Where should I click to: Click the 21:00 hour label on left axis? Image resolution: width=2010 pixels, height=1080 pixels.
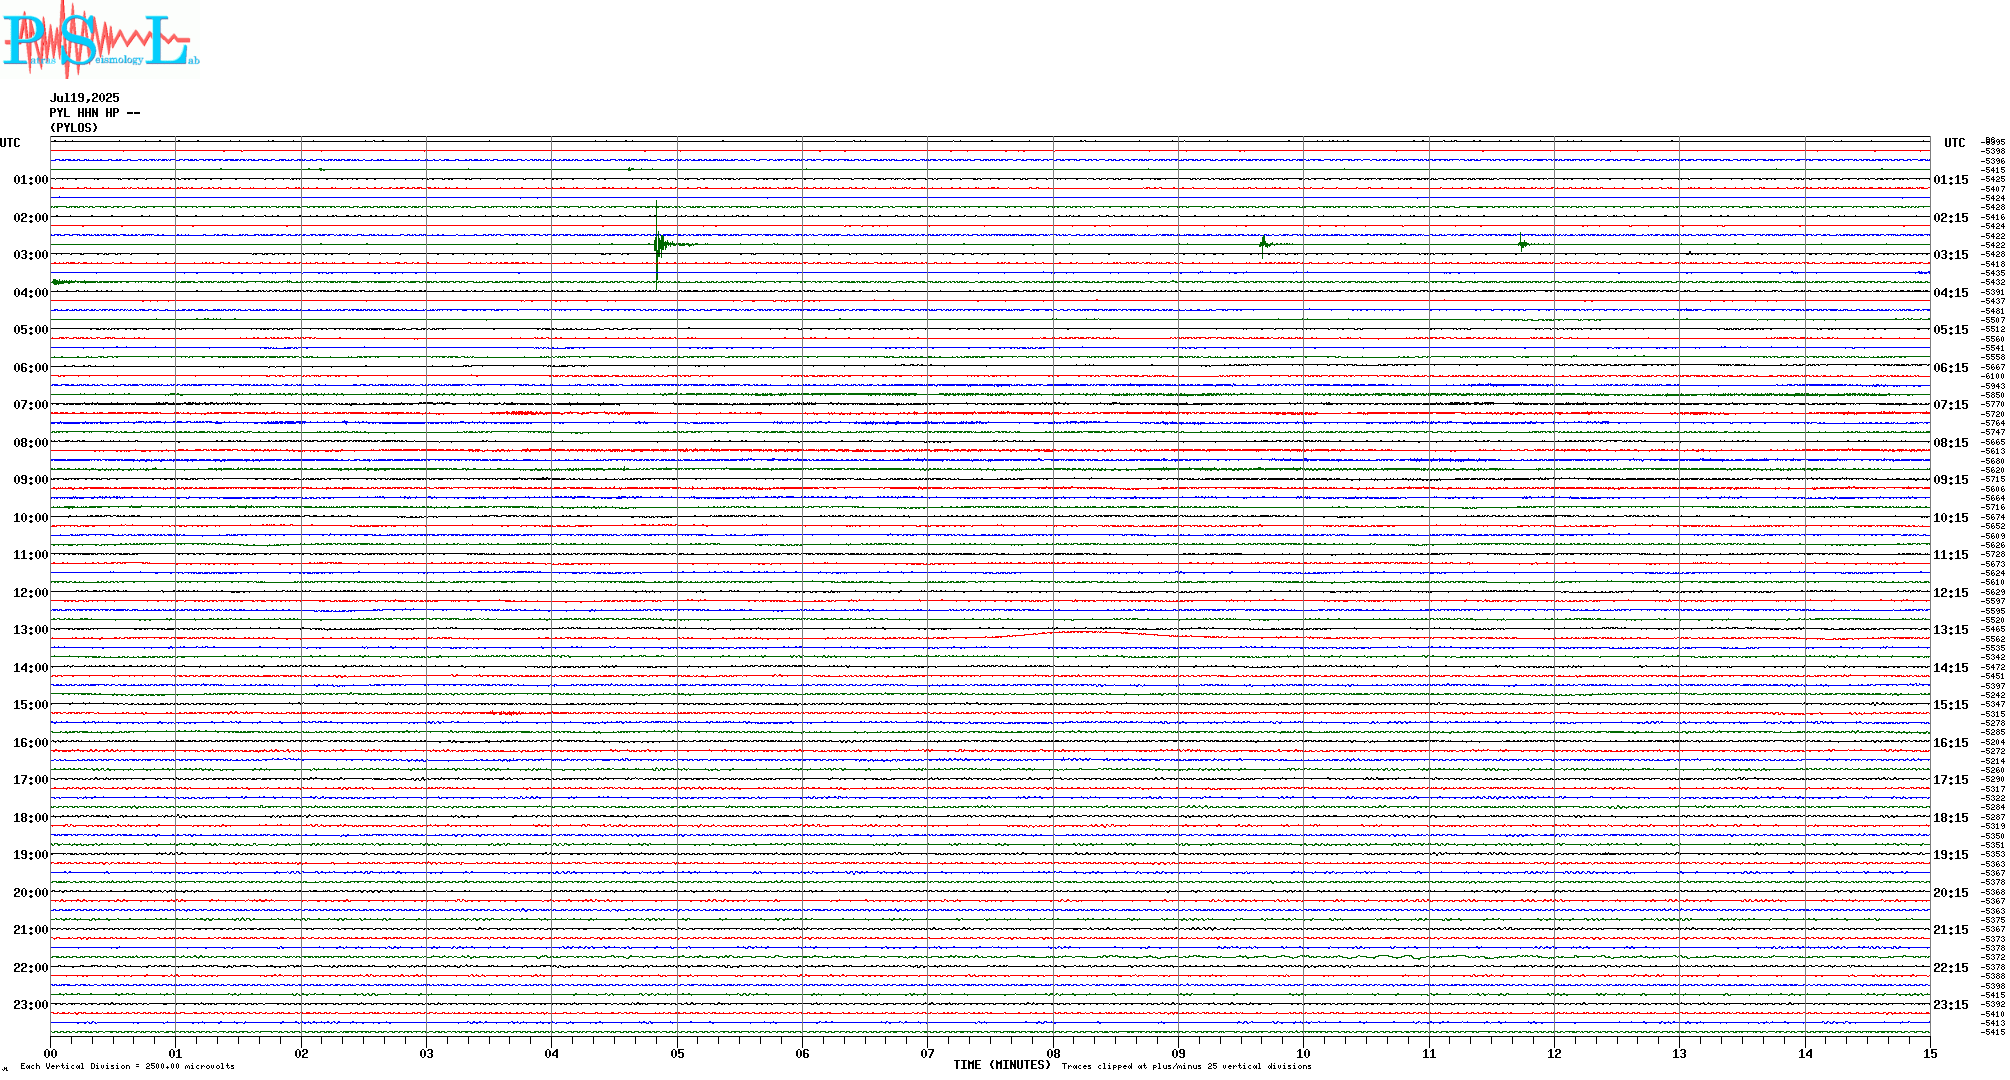pos(31,930)
